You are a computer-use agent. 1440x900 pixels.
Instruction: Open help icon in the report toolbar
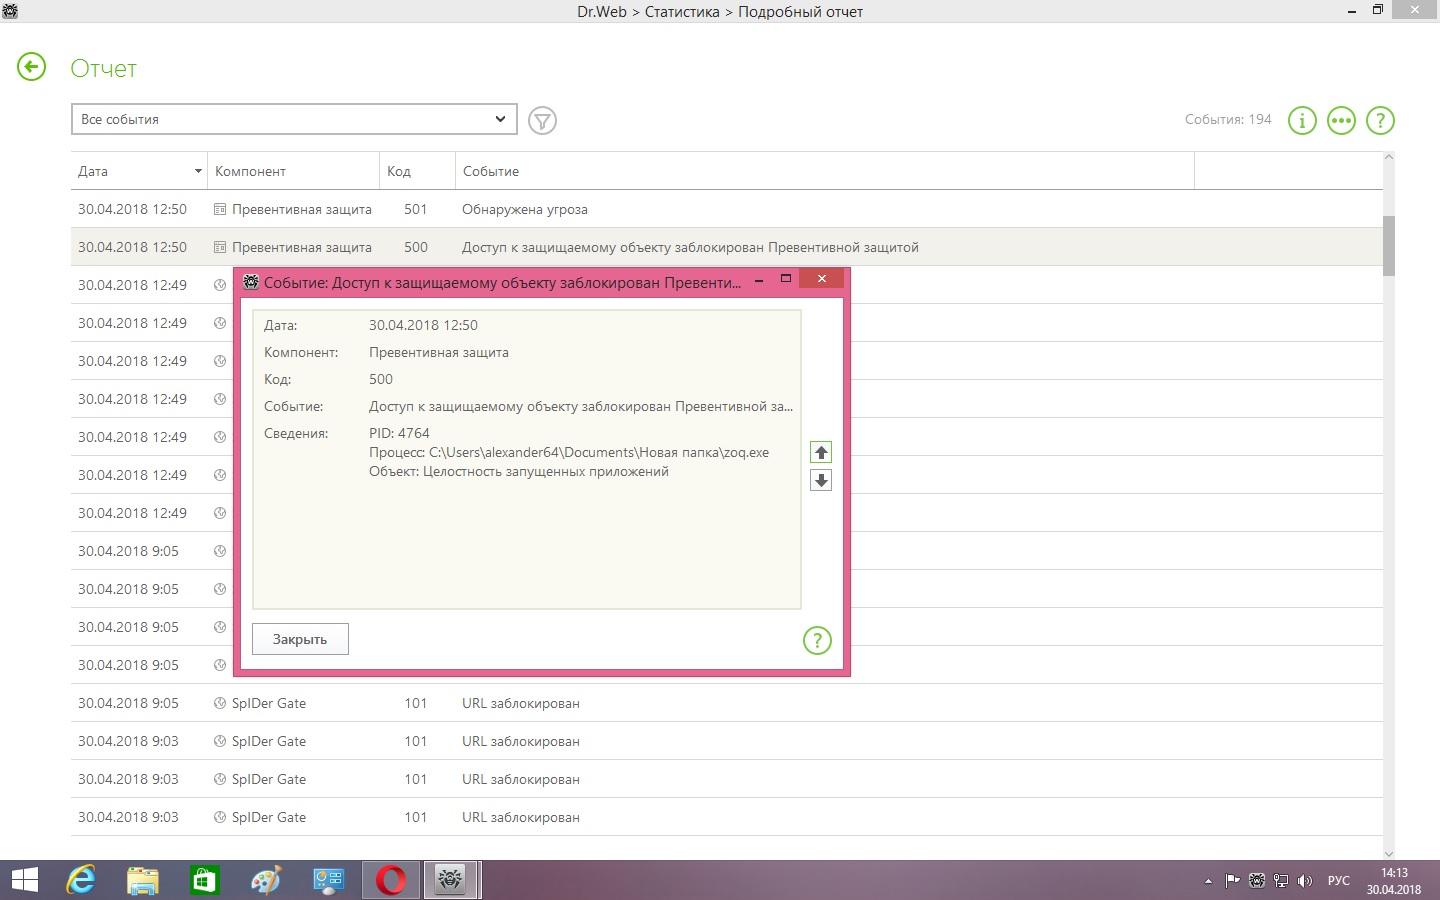click(x=1380, y=121)
